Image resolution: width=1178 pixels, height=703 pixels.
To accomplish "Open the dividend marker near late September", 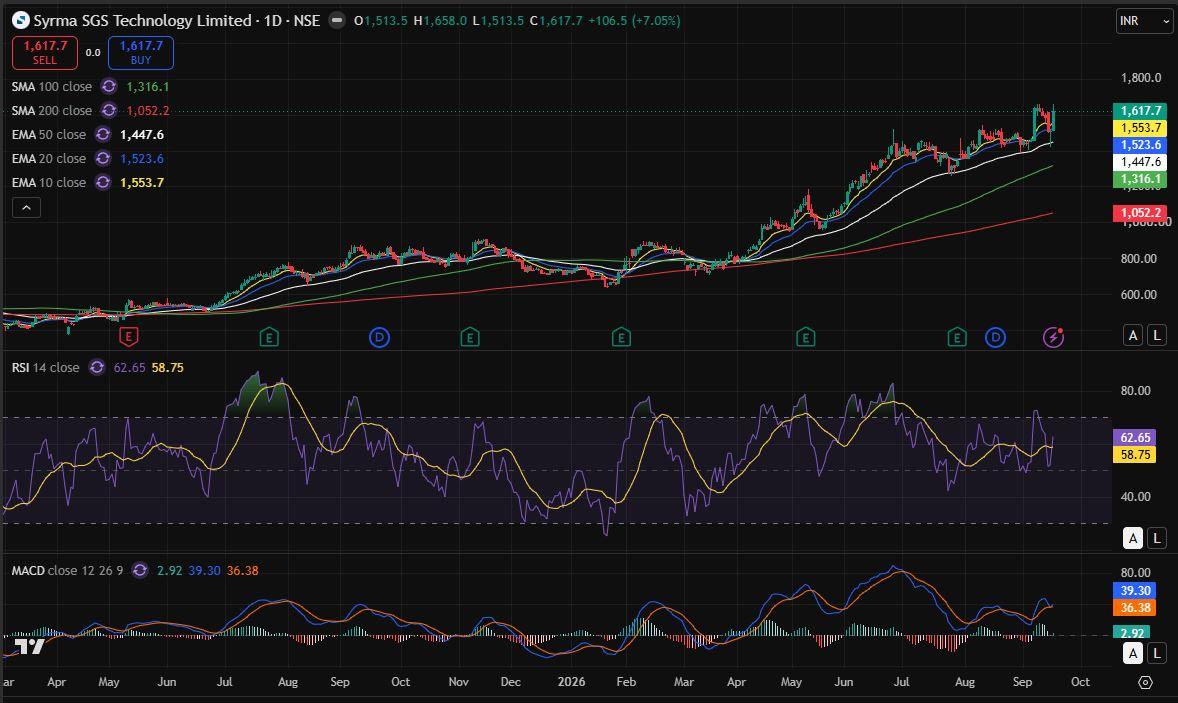I will coord(379,337).
